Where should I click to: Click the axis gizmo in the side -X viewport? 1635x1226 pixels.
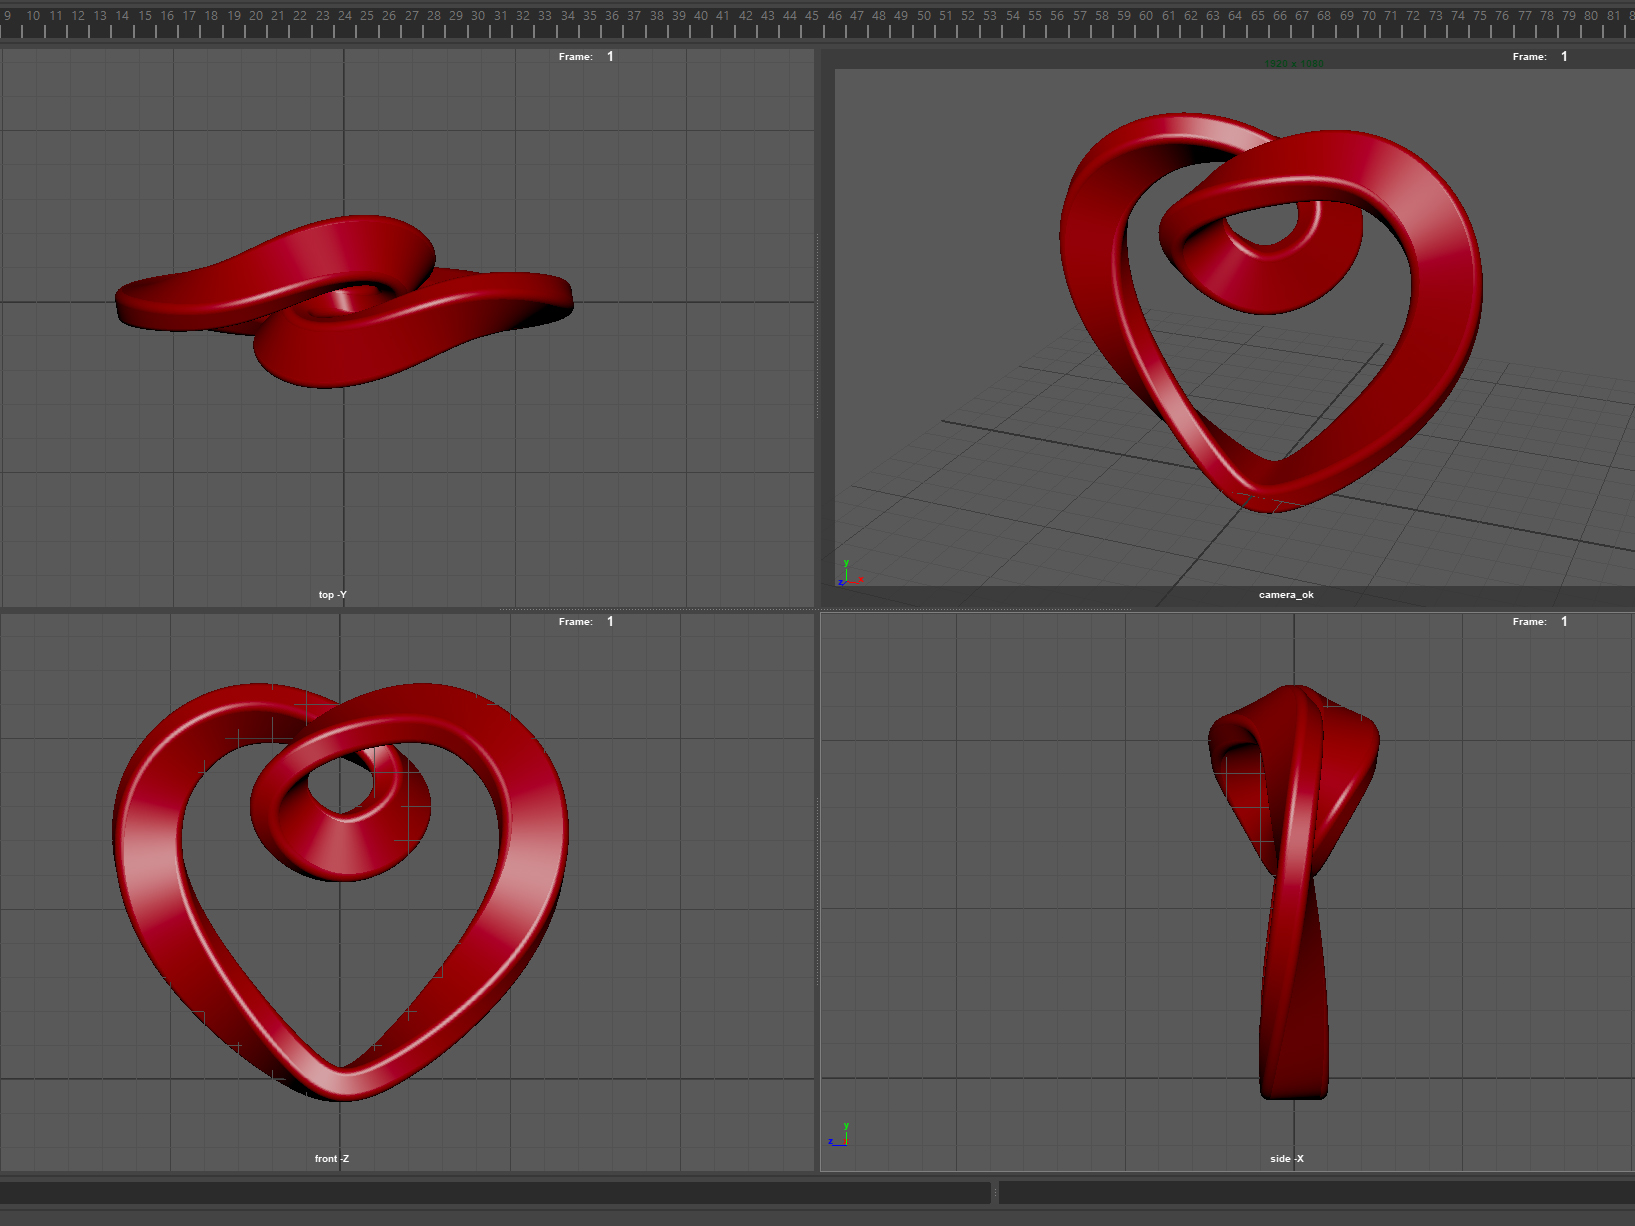pos(839,1134)
